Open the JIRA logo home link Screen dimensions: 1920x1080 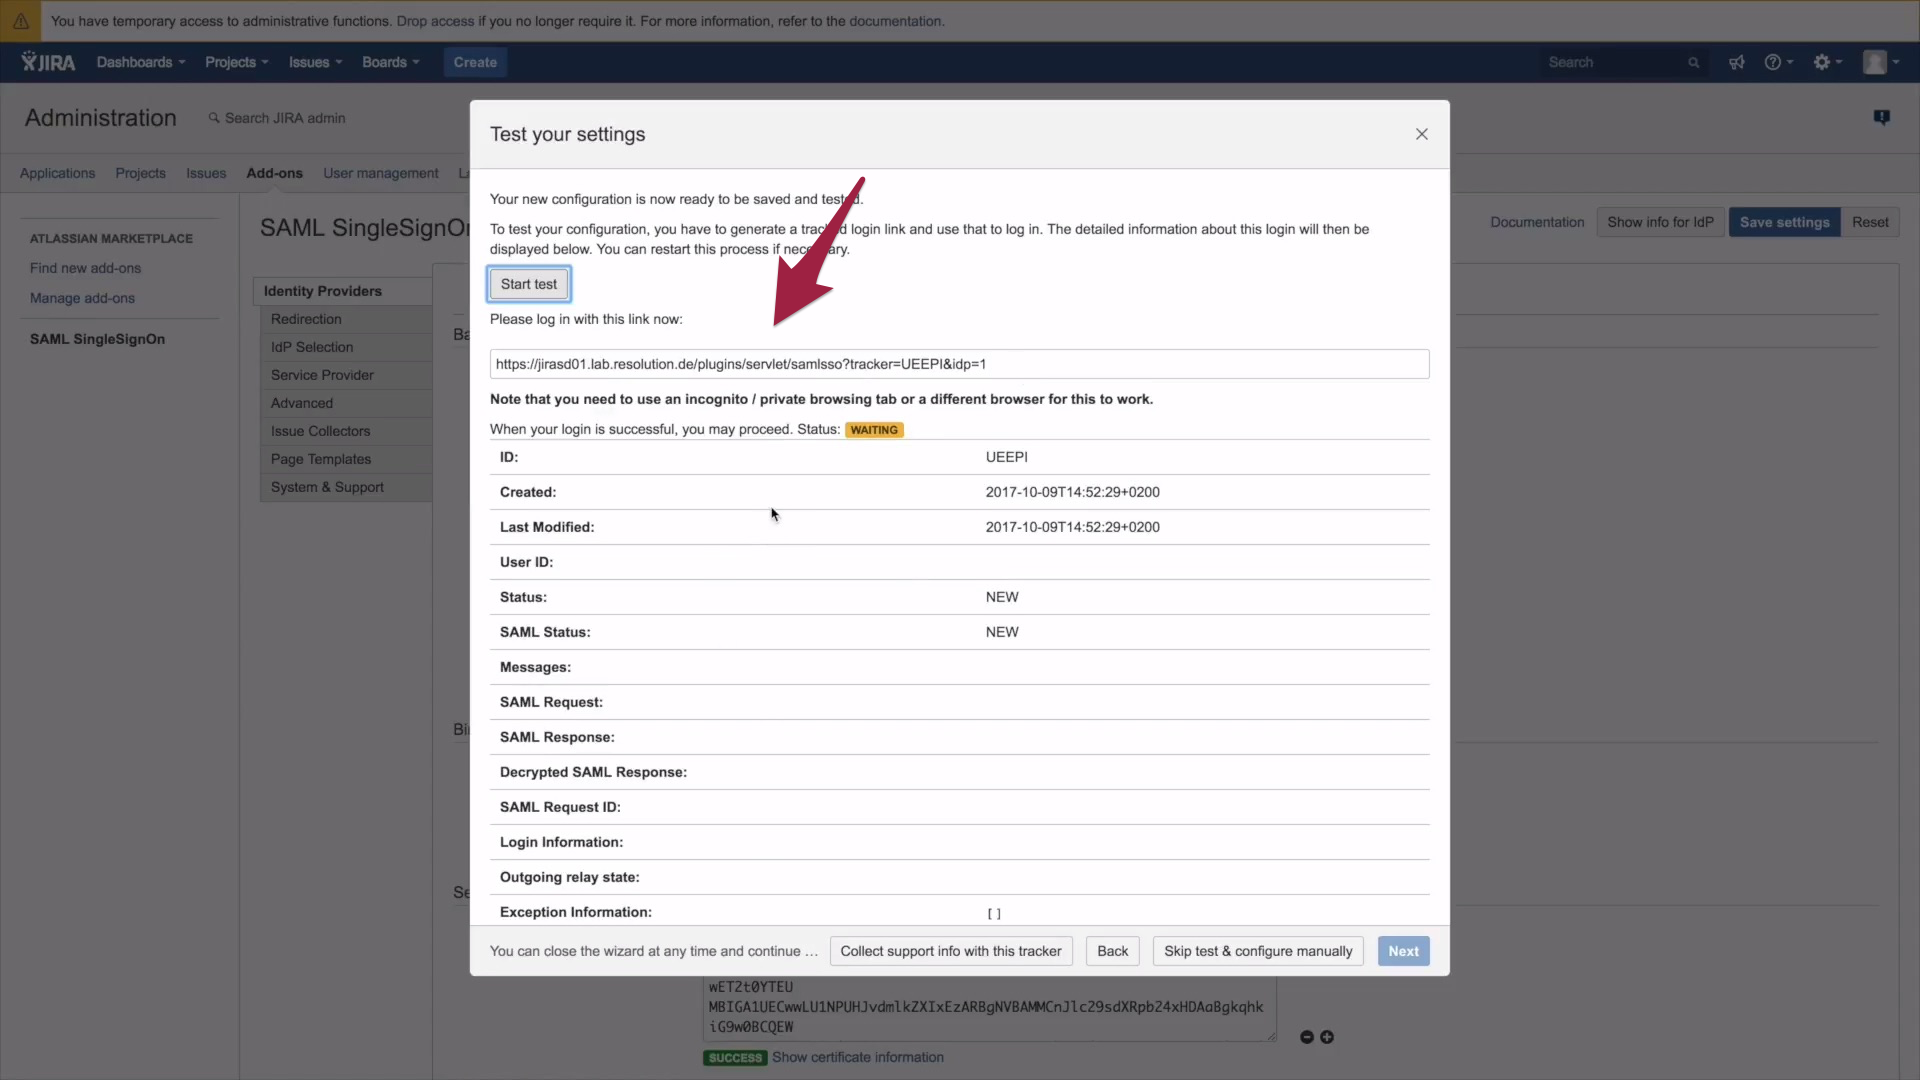click(48, 62)
